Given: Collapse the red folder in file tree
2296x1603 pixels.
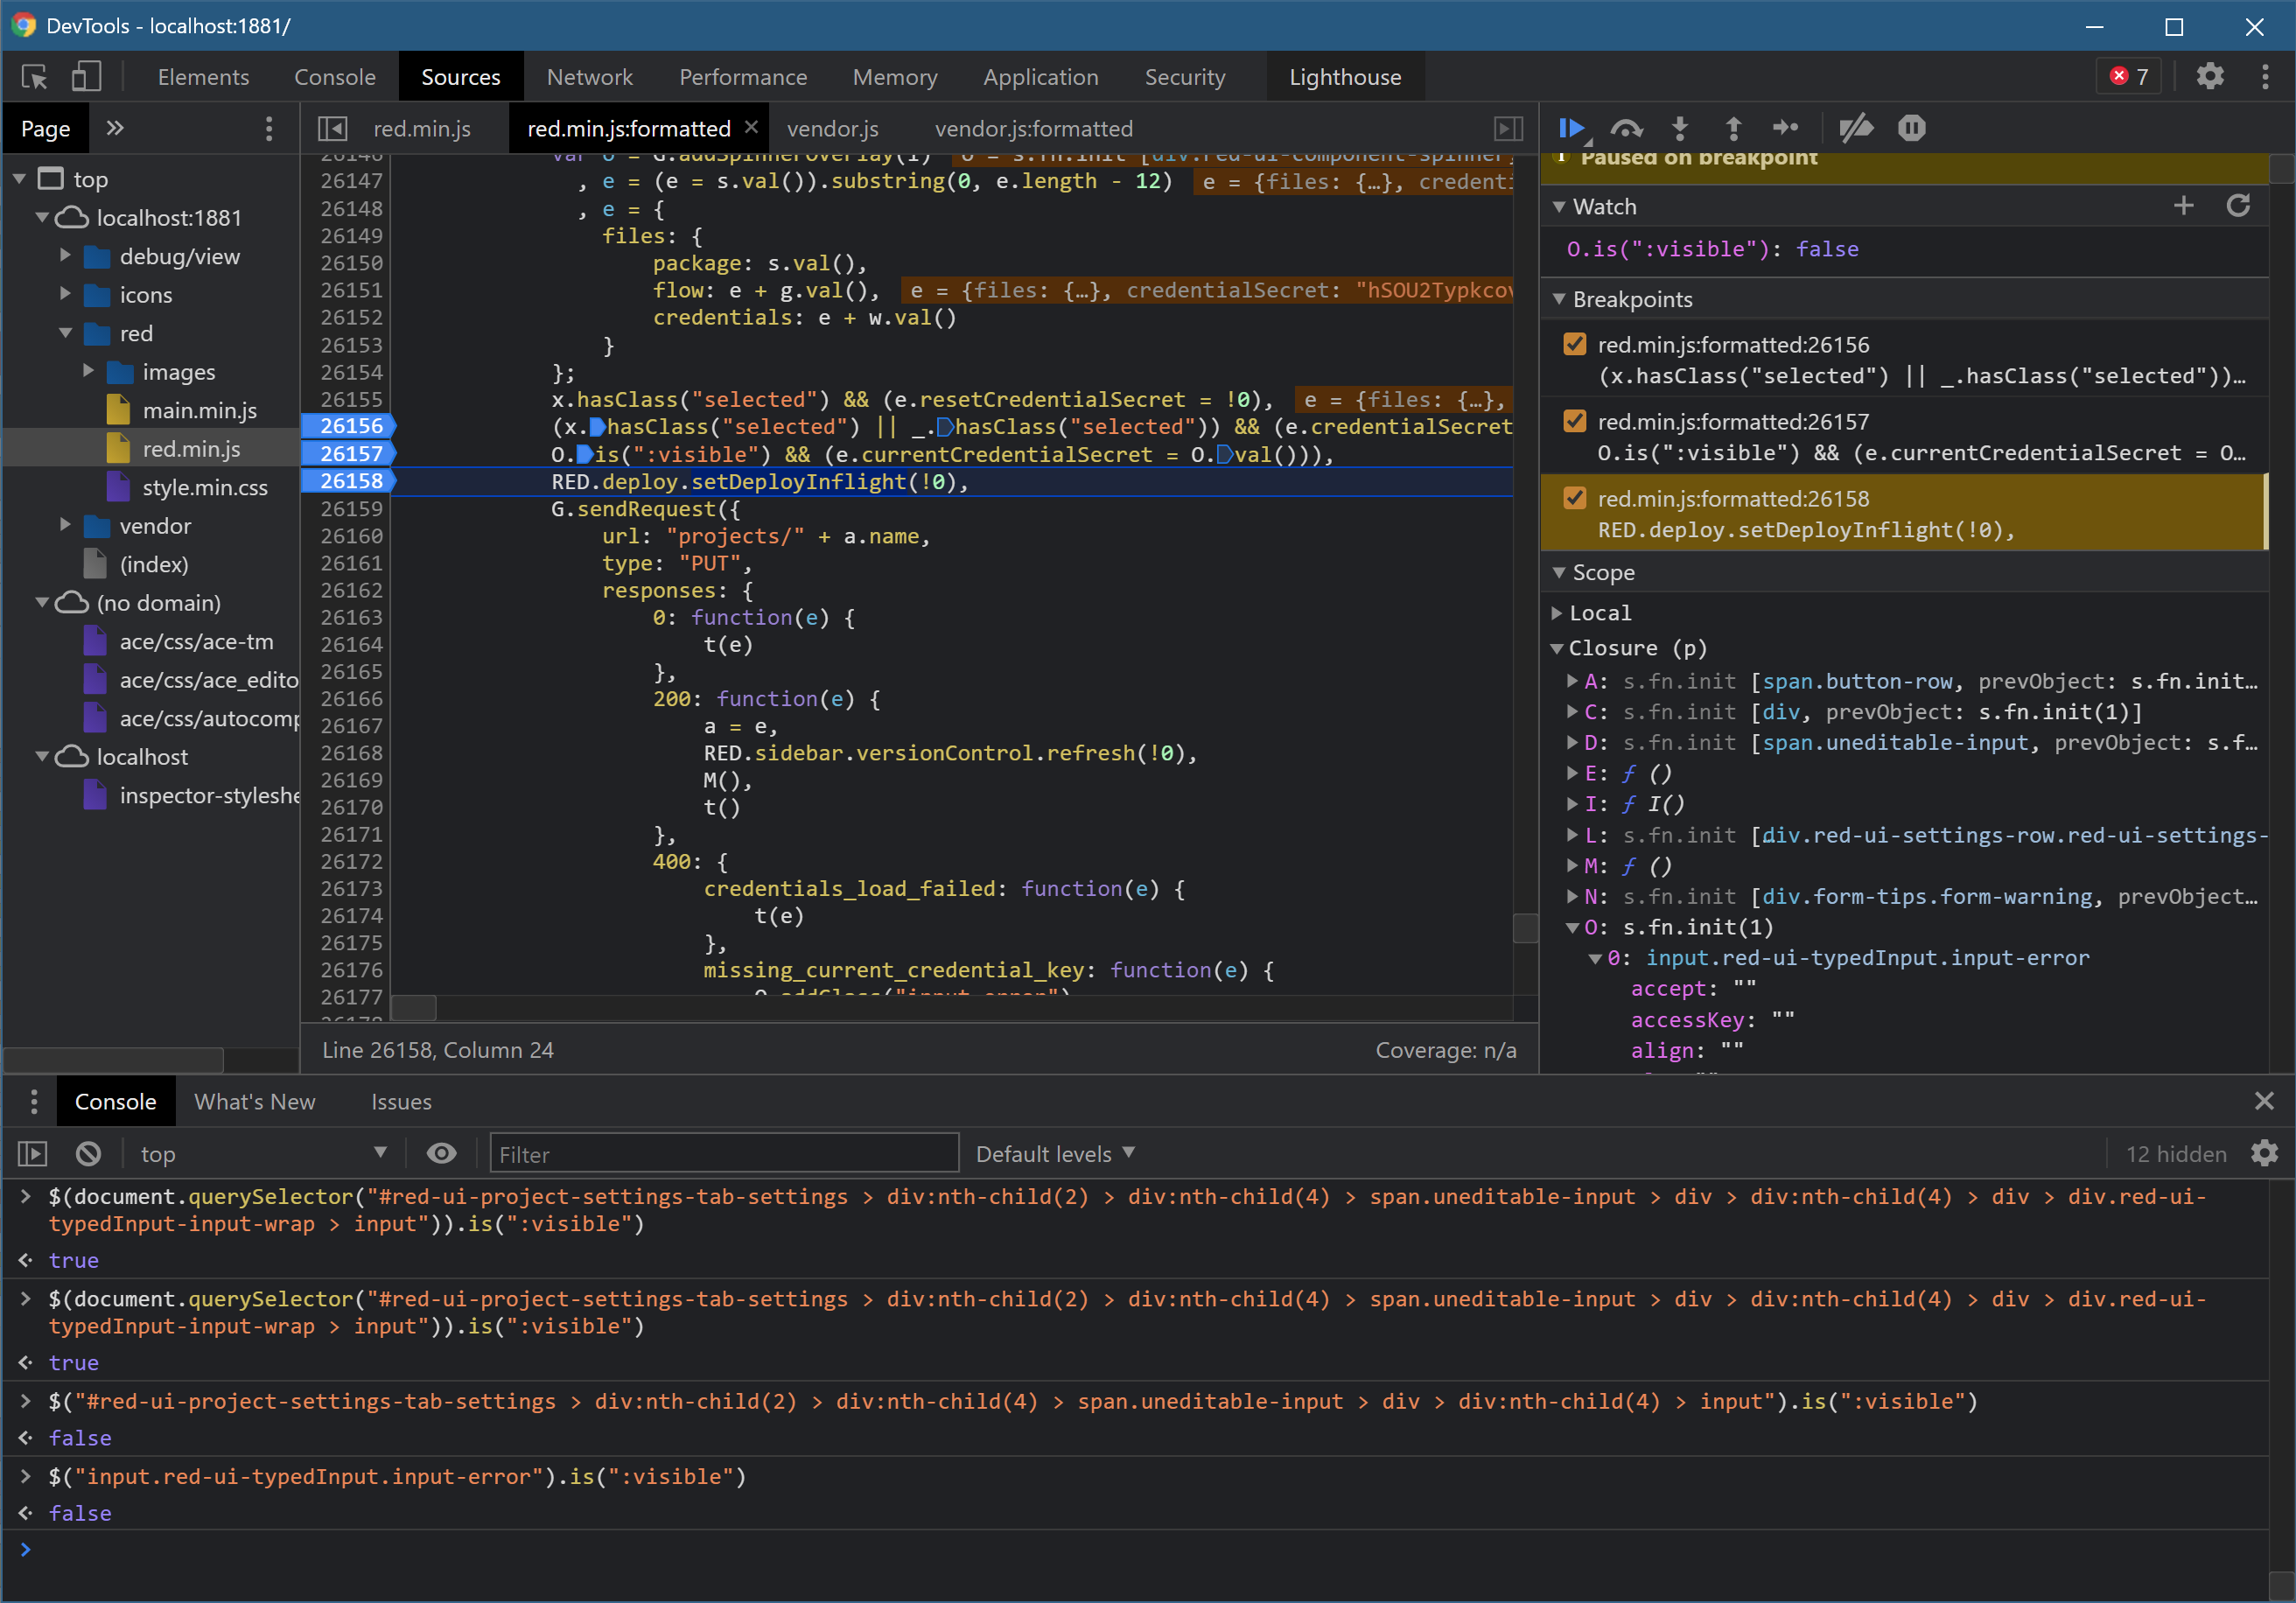Looking at the screenshot, I should (65, 333).
